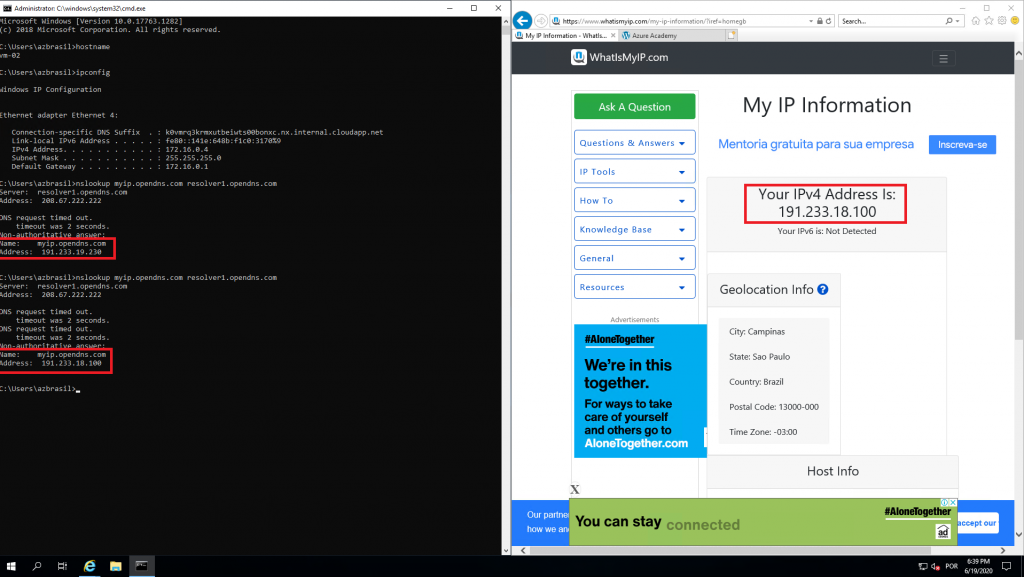The width and height of the screenshot is (1024, 577).
Task: Open the address bar autocomplete dropdown arrow
Action: [x=811, y=21]
